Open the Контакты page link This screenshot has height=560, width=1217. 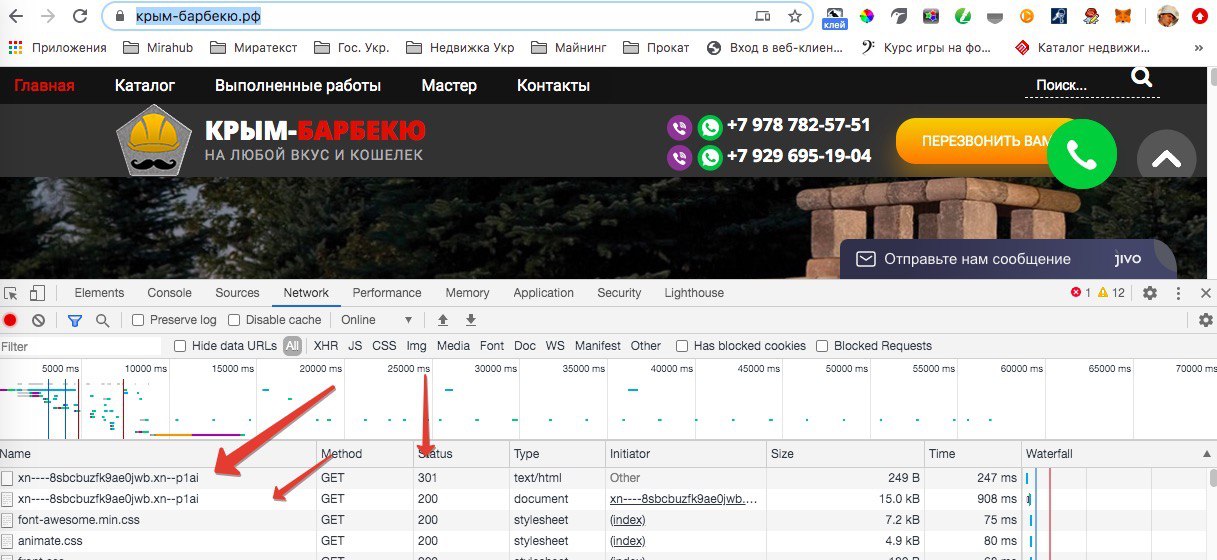pyautogui.click(x=553, y=86)
